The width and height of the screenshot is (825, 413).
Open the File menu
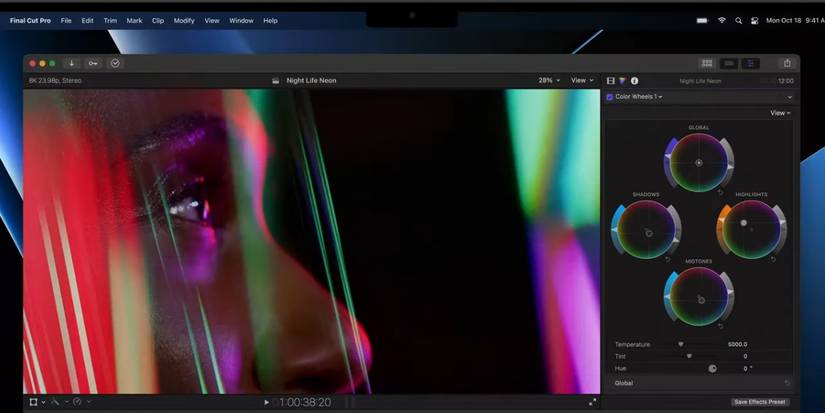pyautogui.click(x=66, y=21)
